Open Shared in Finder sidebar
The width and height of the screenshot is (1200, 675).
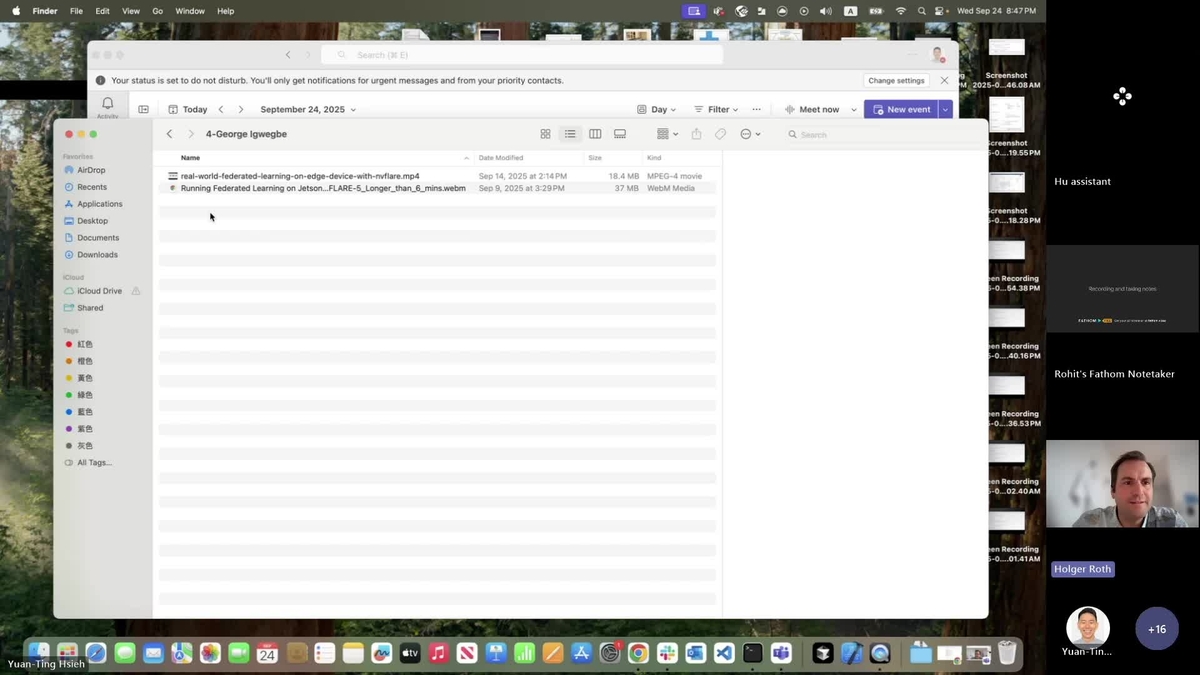(90, 308)
